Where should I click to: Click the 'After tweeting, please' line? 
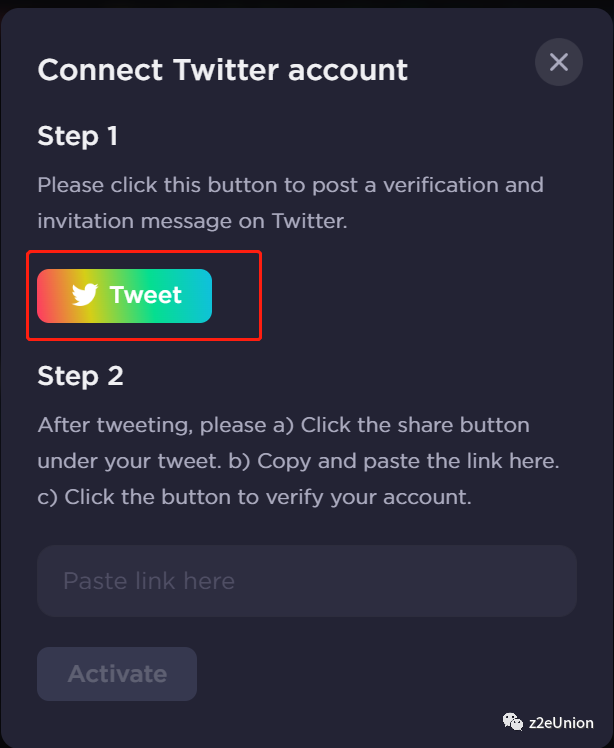pos(283,425)
